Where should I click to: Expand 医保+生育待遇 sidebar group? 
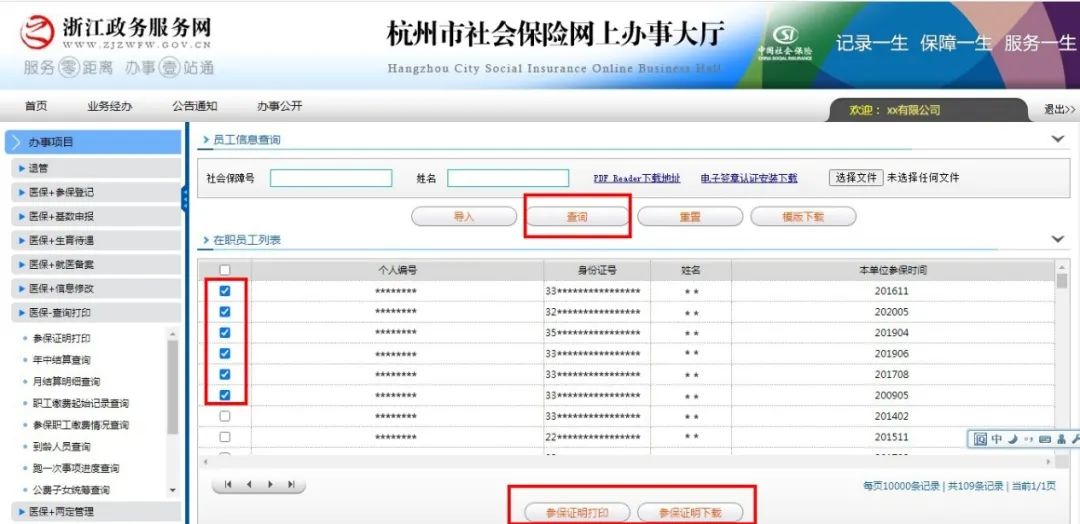pyautogui.click(x=96, y=240)
